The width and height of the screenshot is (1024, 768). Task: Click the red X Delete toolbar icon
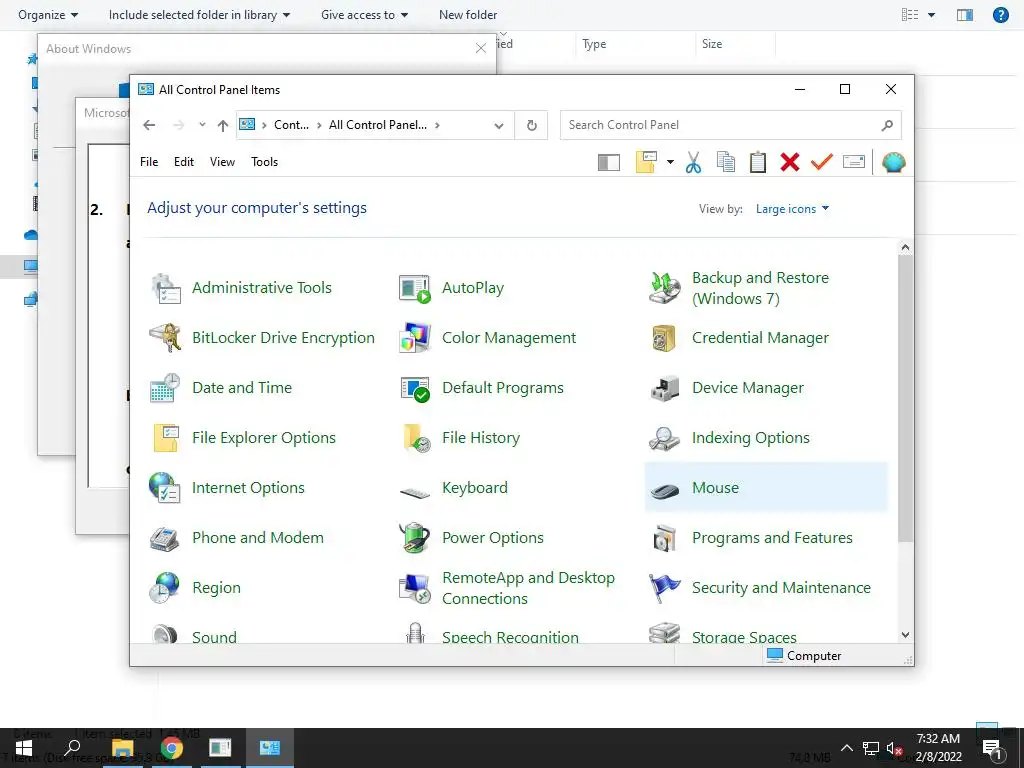[790, 162]
